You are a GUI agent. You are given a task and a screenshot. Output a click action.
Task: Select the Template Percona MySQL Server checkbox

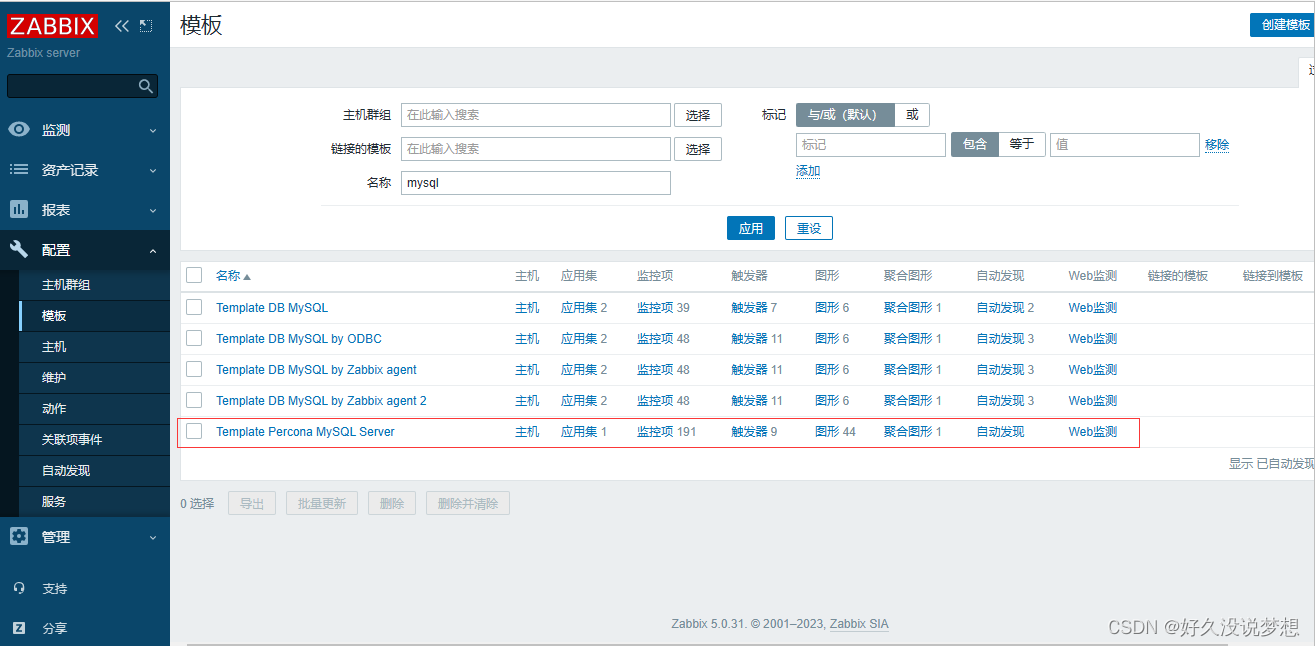click(194, 431)
